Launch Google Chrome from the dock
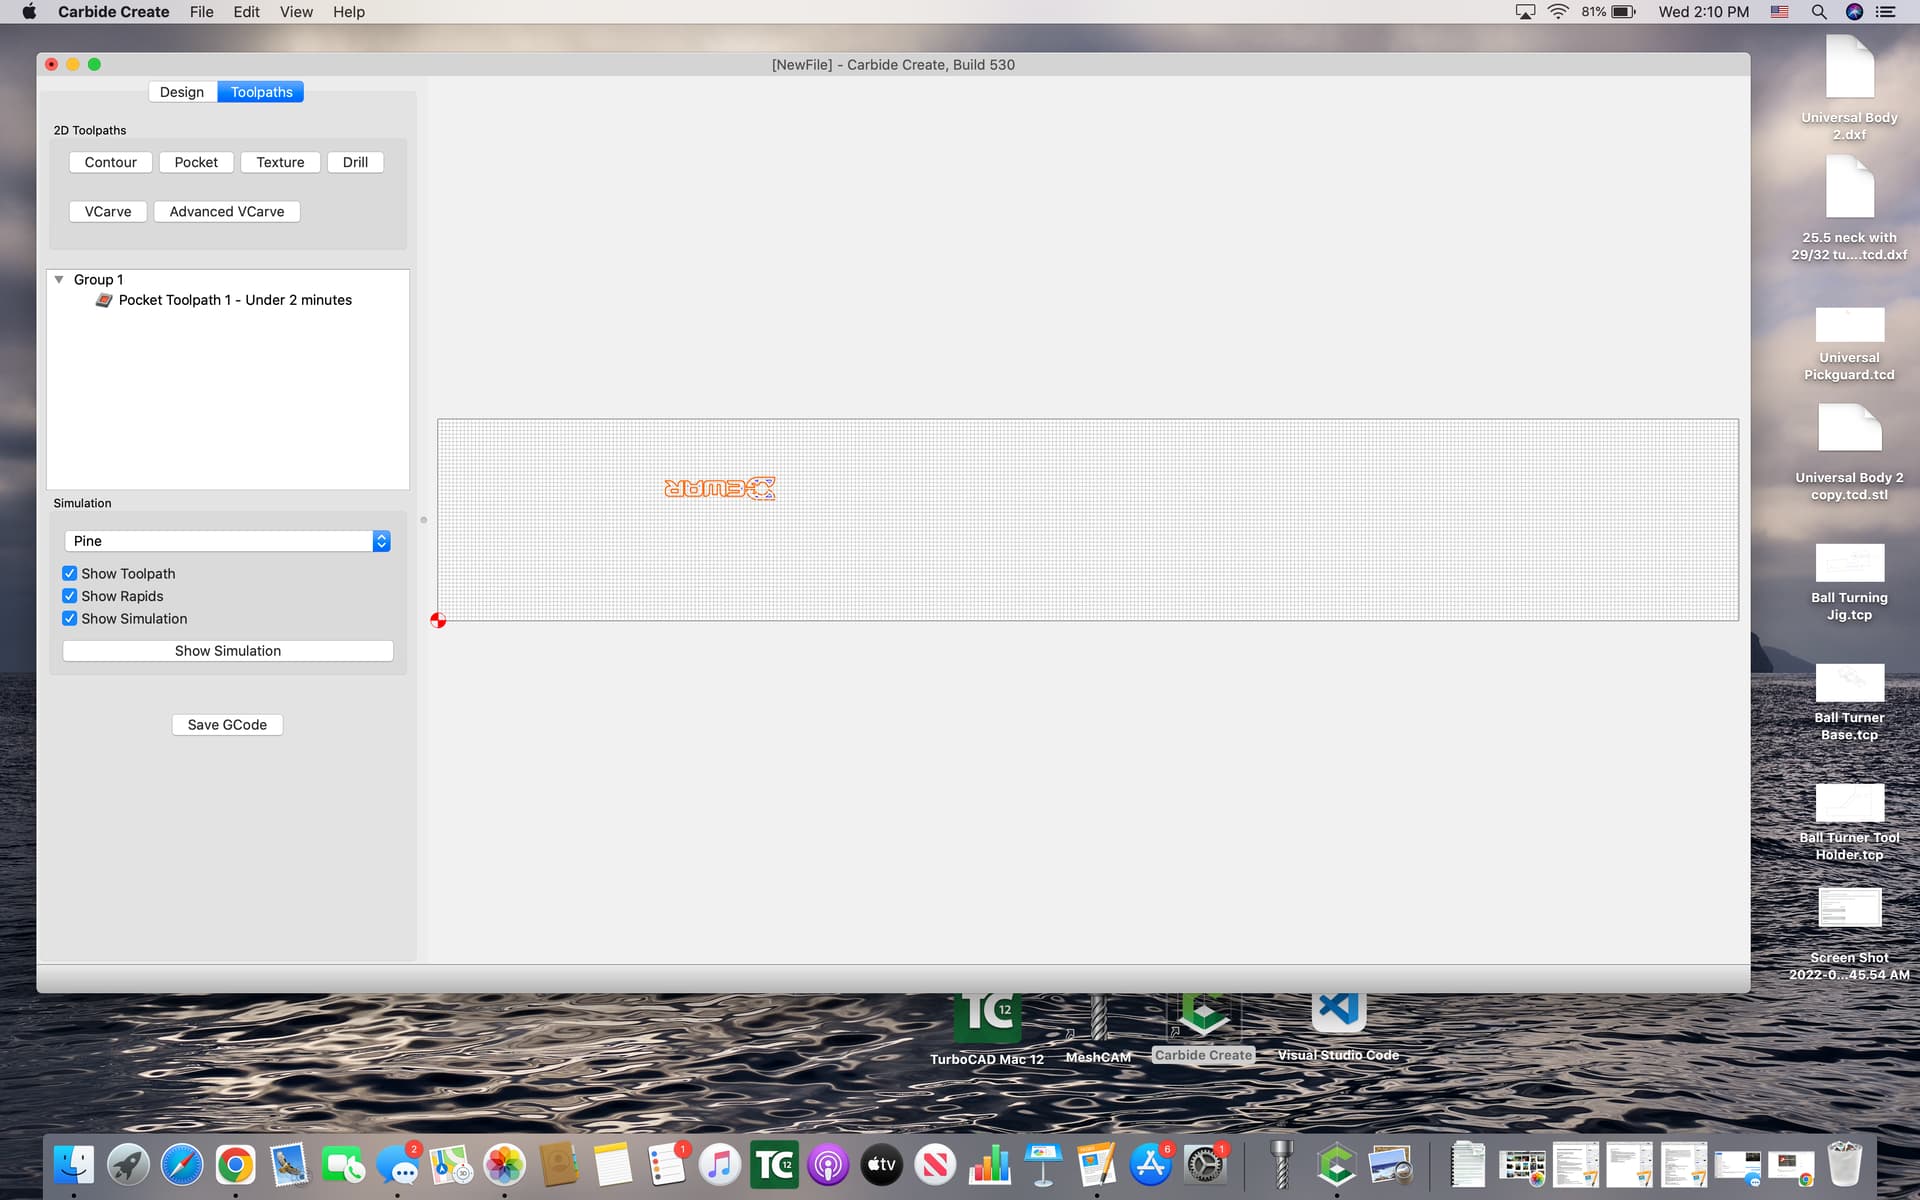Viewport: 1920px width, 1200px height. coord(236,1165)
